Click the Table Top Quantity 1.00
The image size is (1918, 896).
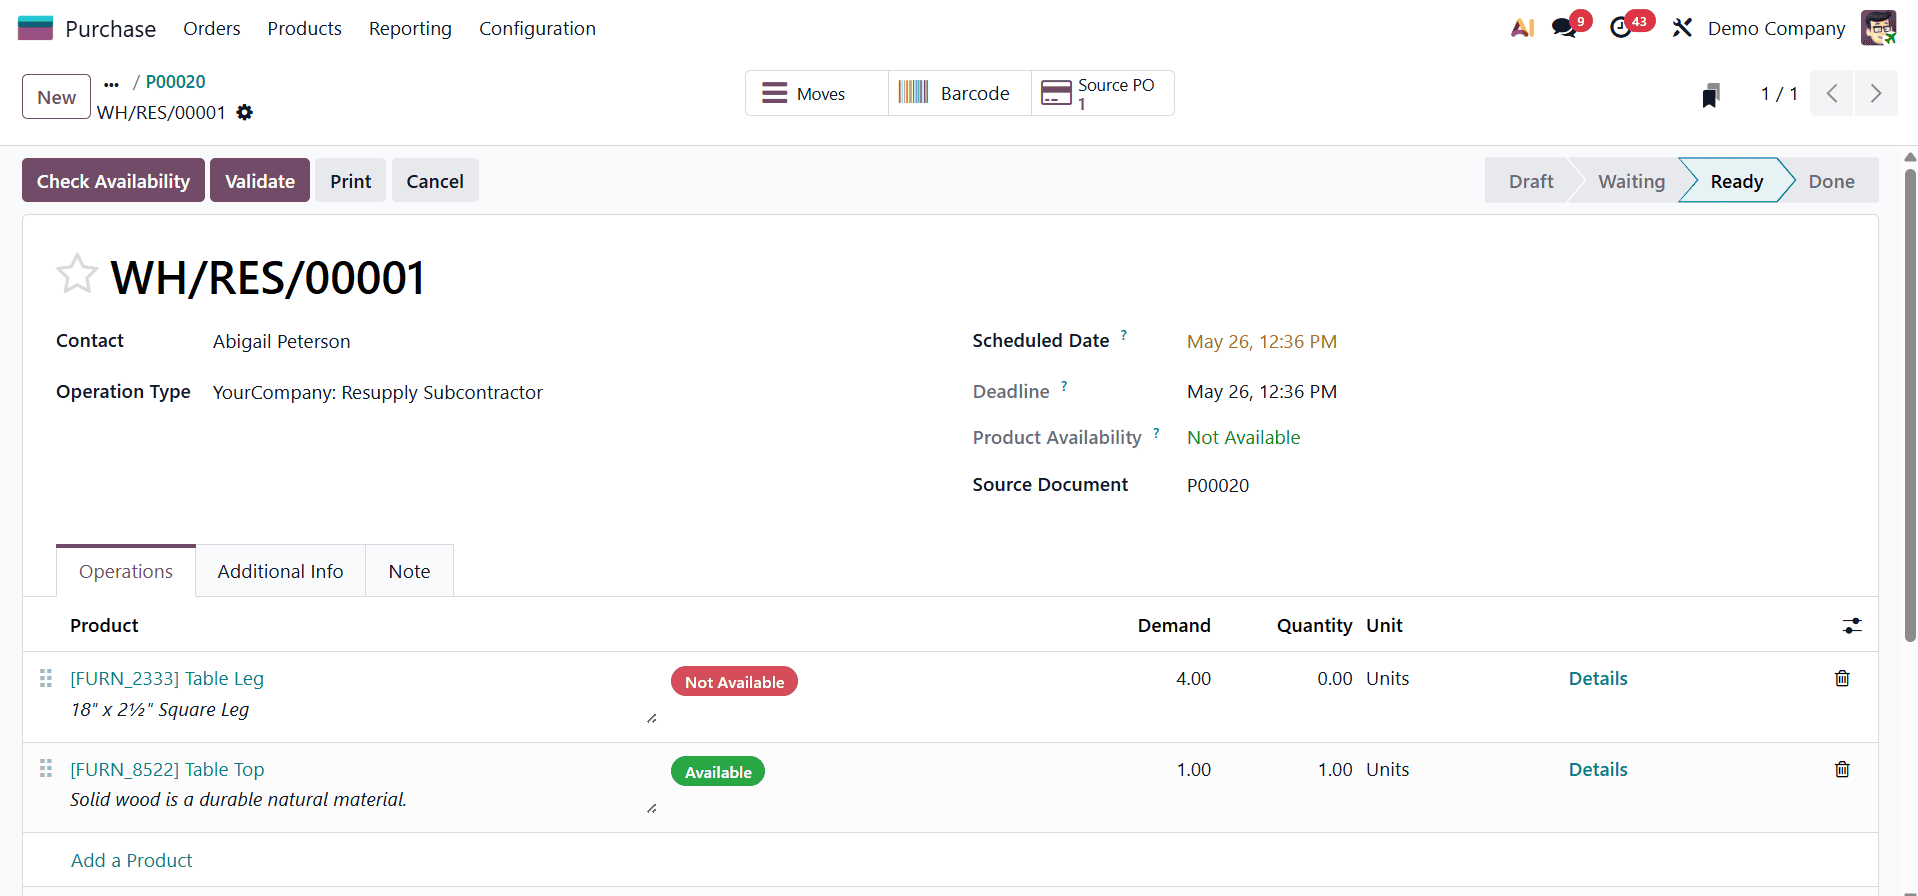pos(1335,769)
